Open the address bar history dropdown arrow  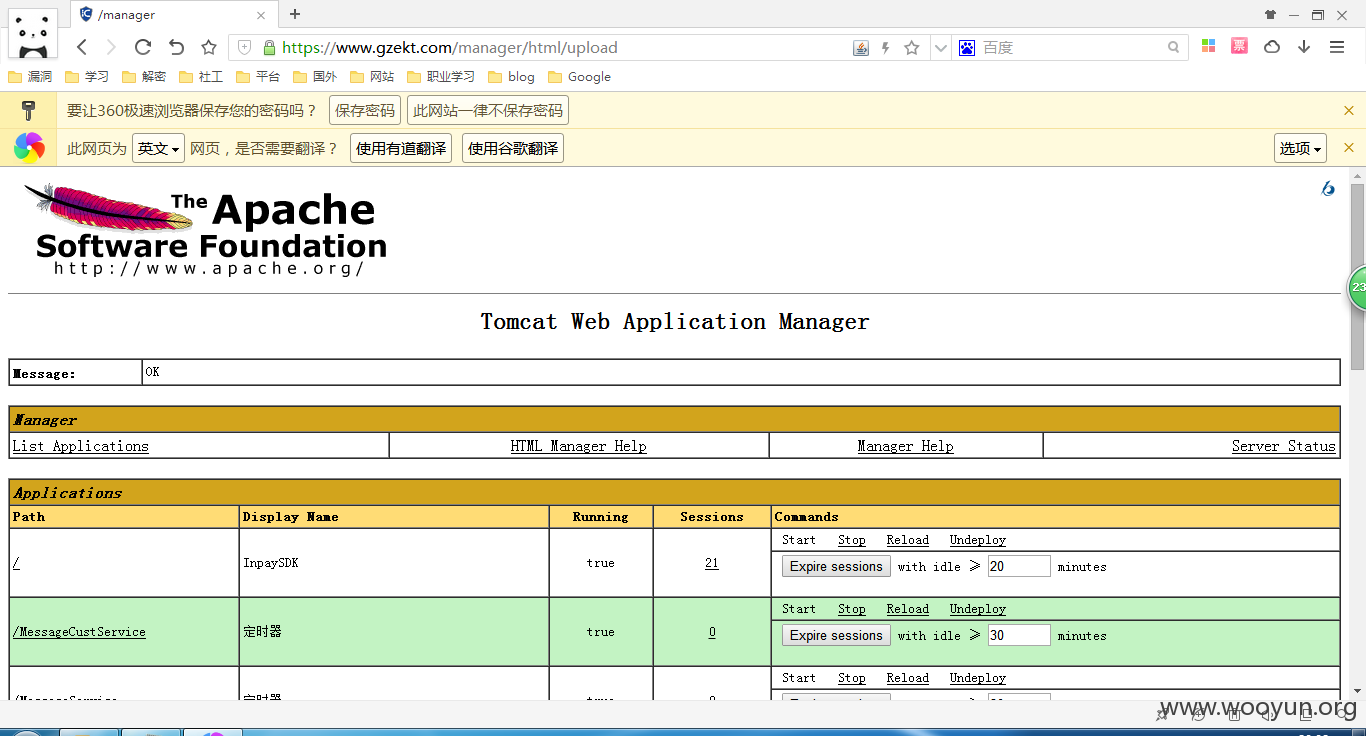pyautogui.click(x=940, y=47)
